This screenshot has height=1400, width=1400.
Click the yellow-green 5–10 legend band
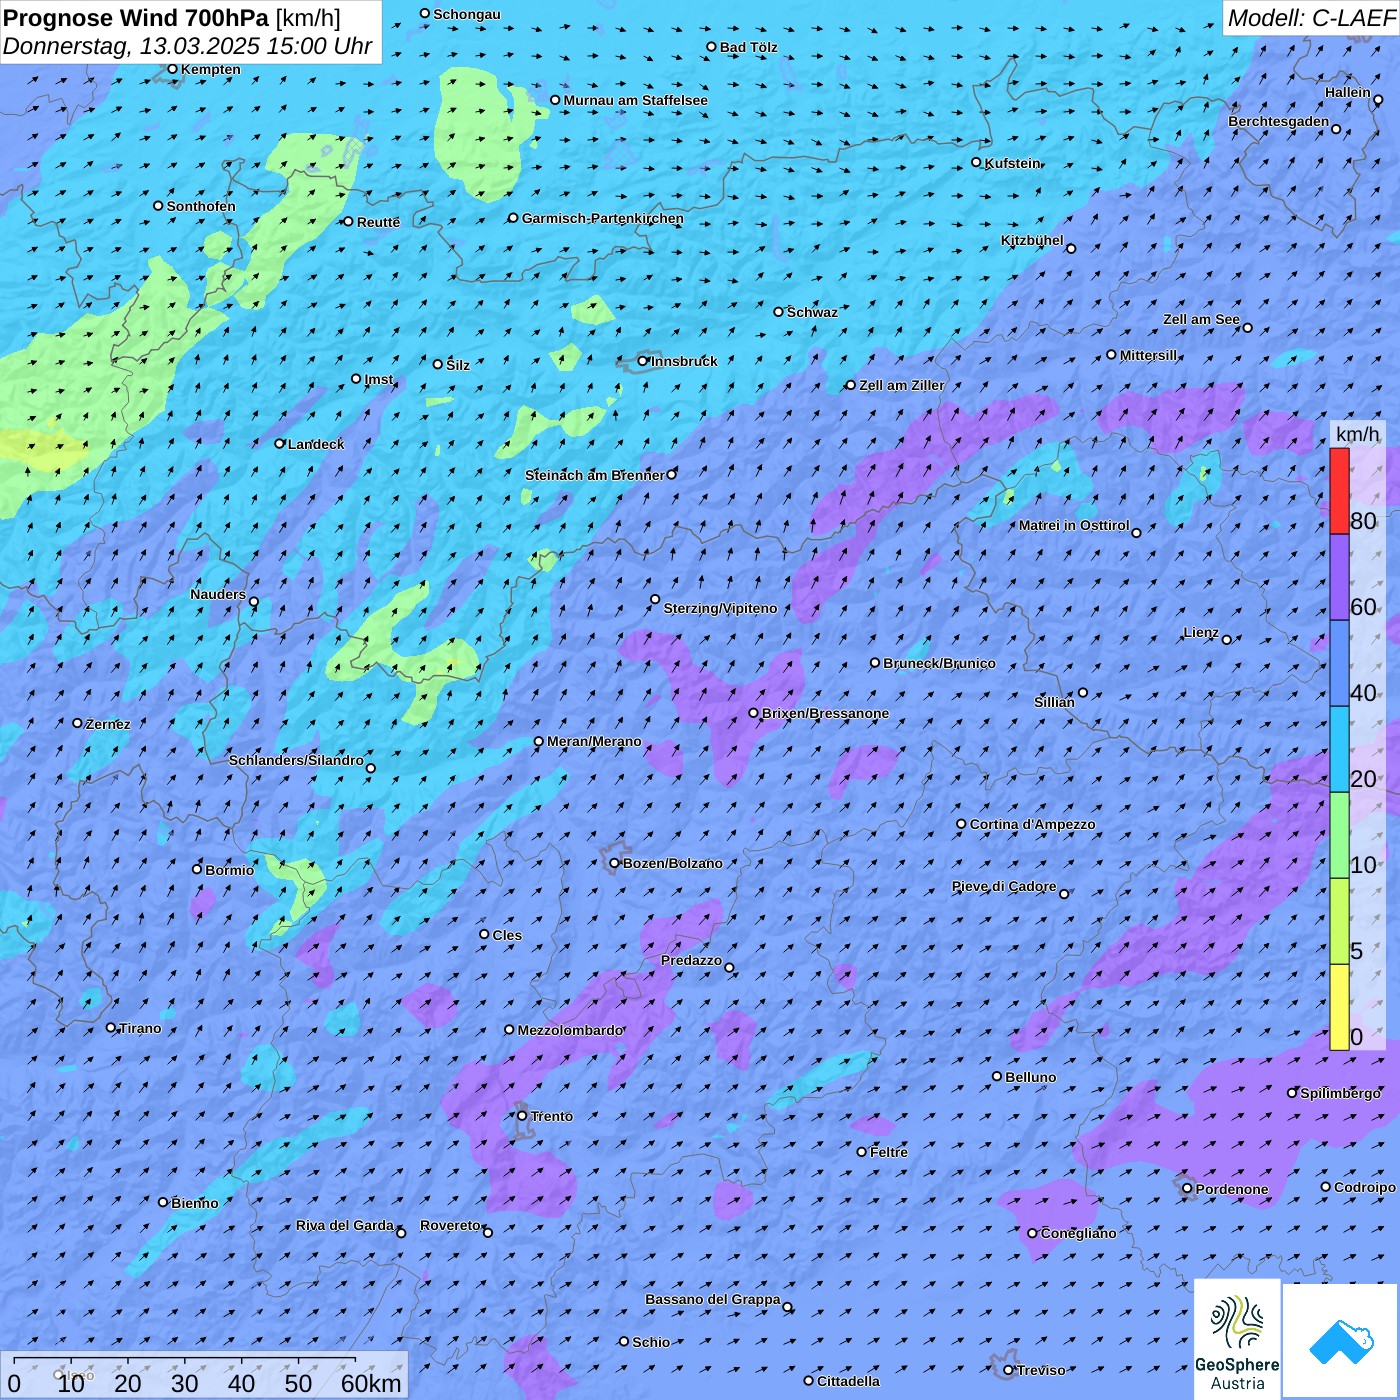tap(1339, 921)
